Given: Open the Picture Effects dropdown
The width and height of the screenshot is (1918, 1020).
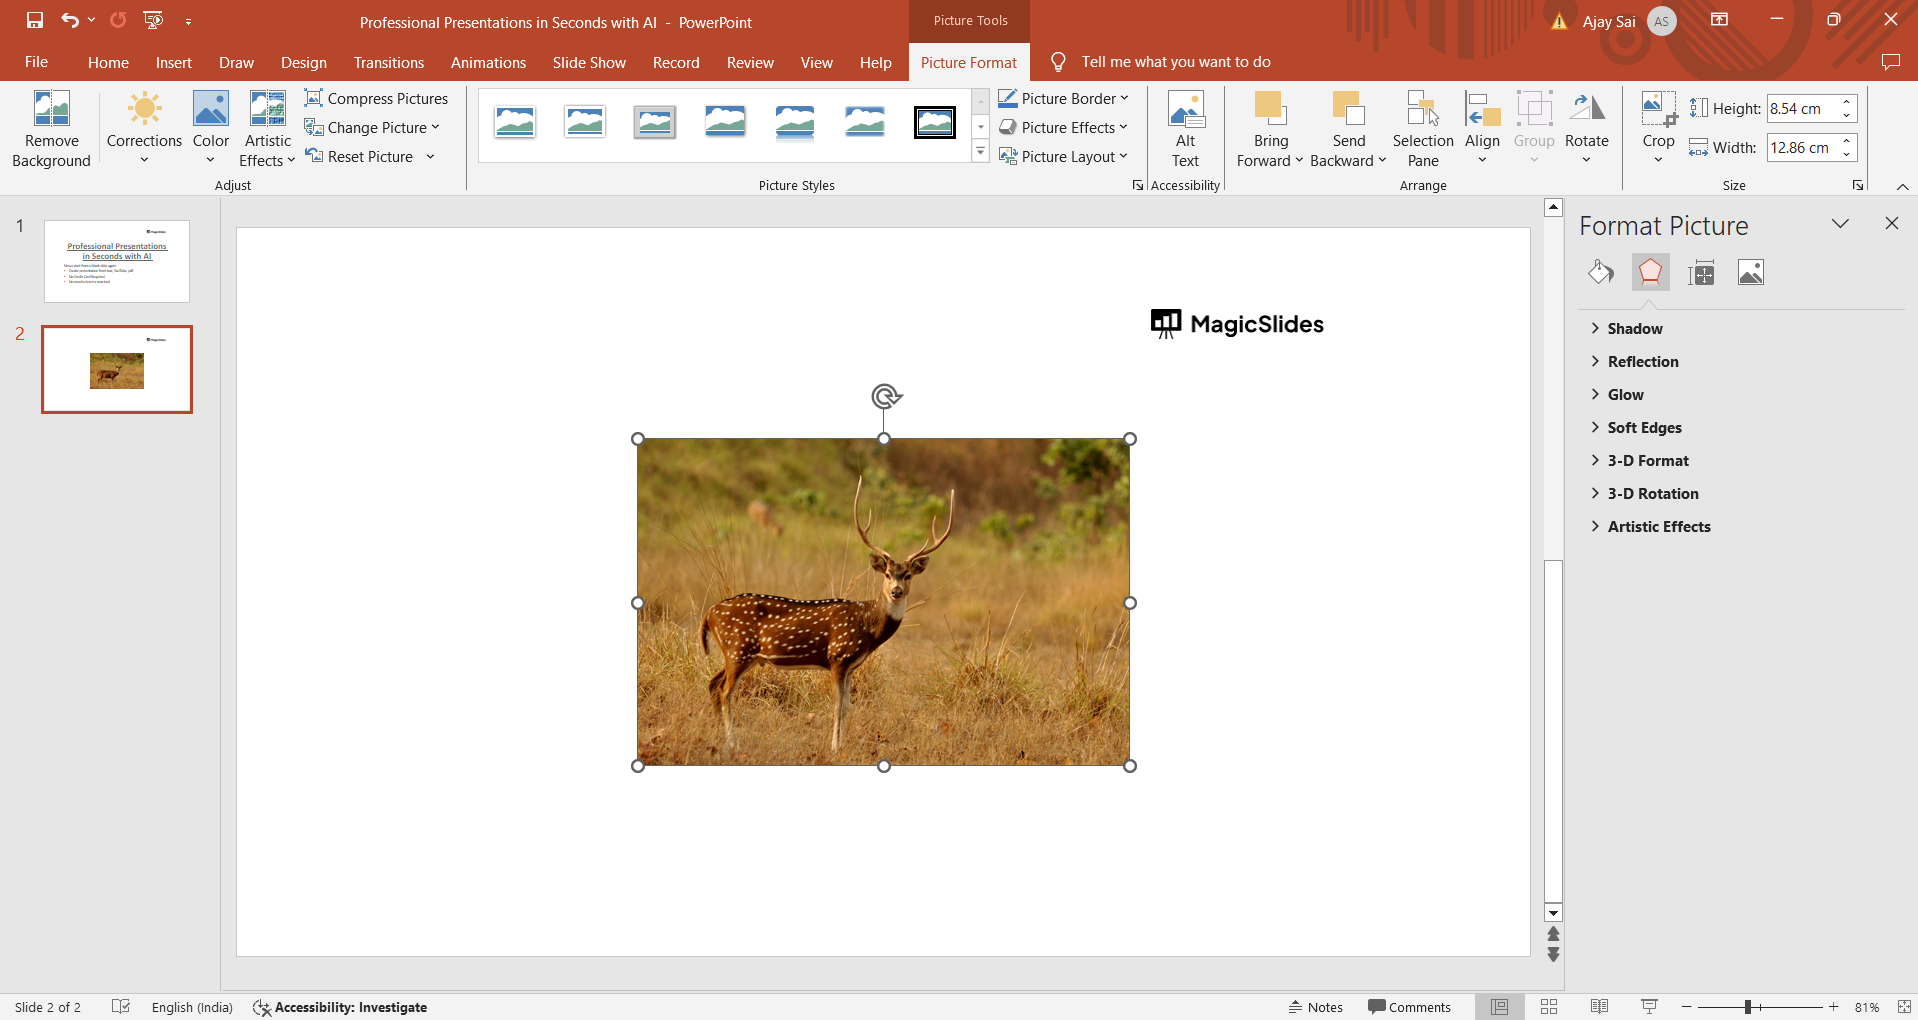Looking at the screenshot, I should click(1064, 127).
